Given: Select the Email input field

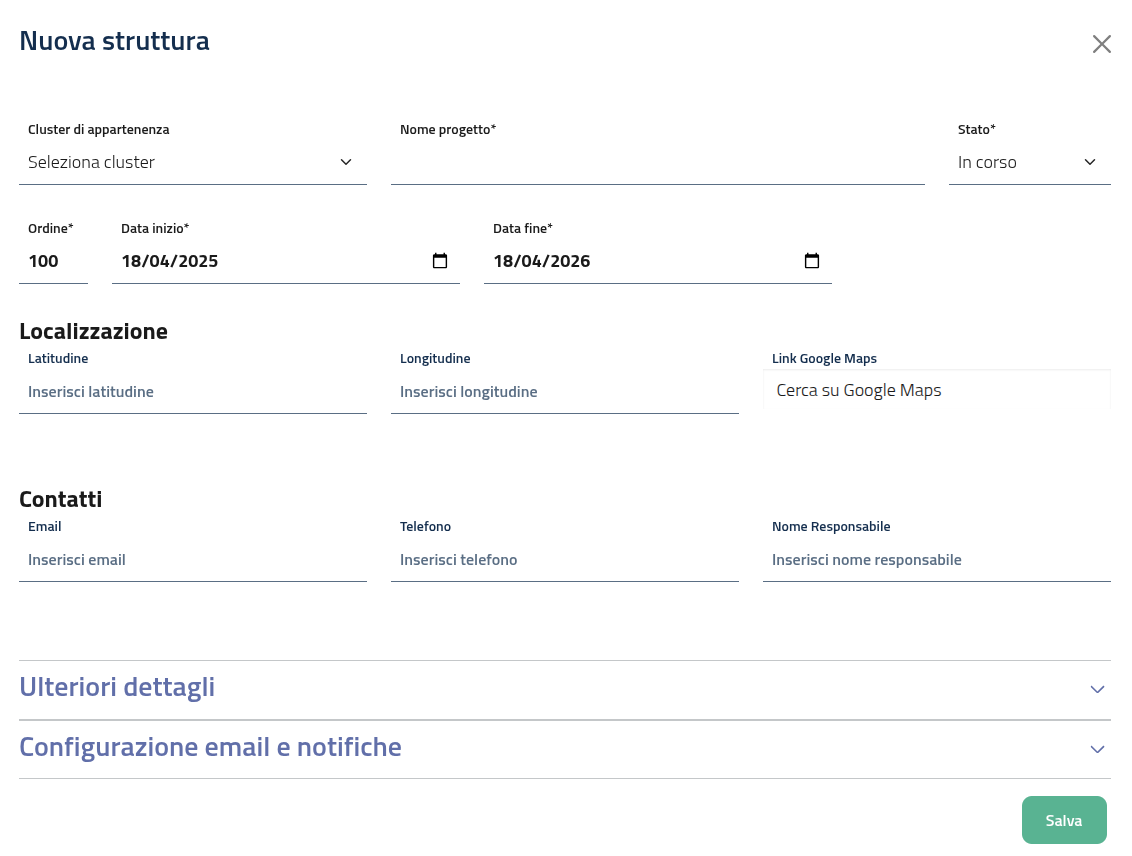Looking at the screenshot, I should click(192, 560).
